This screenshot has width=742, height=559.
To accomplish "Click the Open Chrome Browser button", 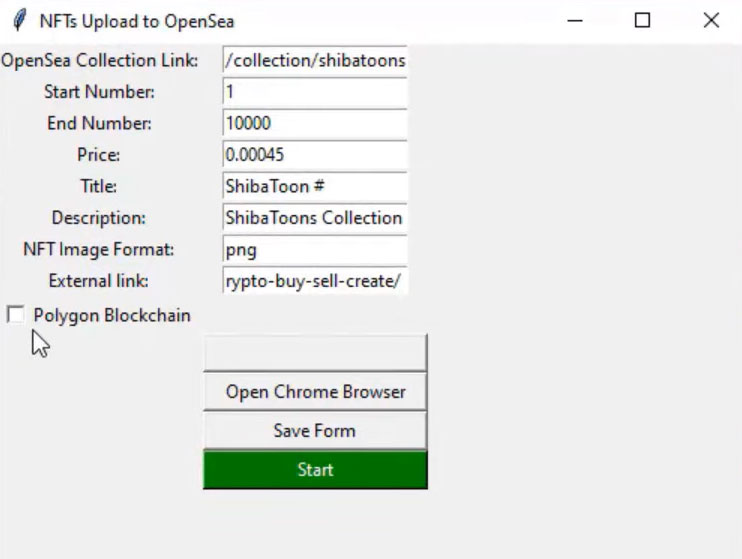I will (x=315, y=391).
